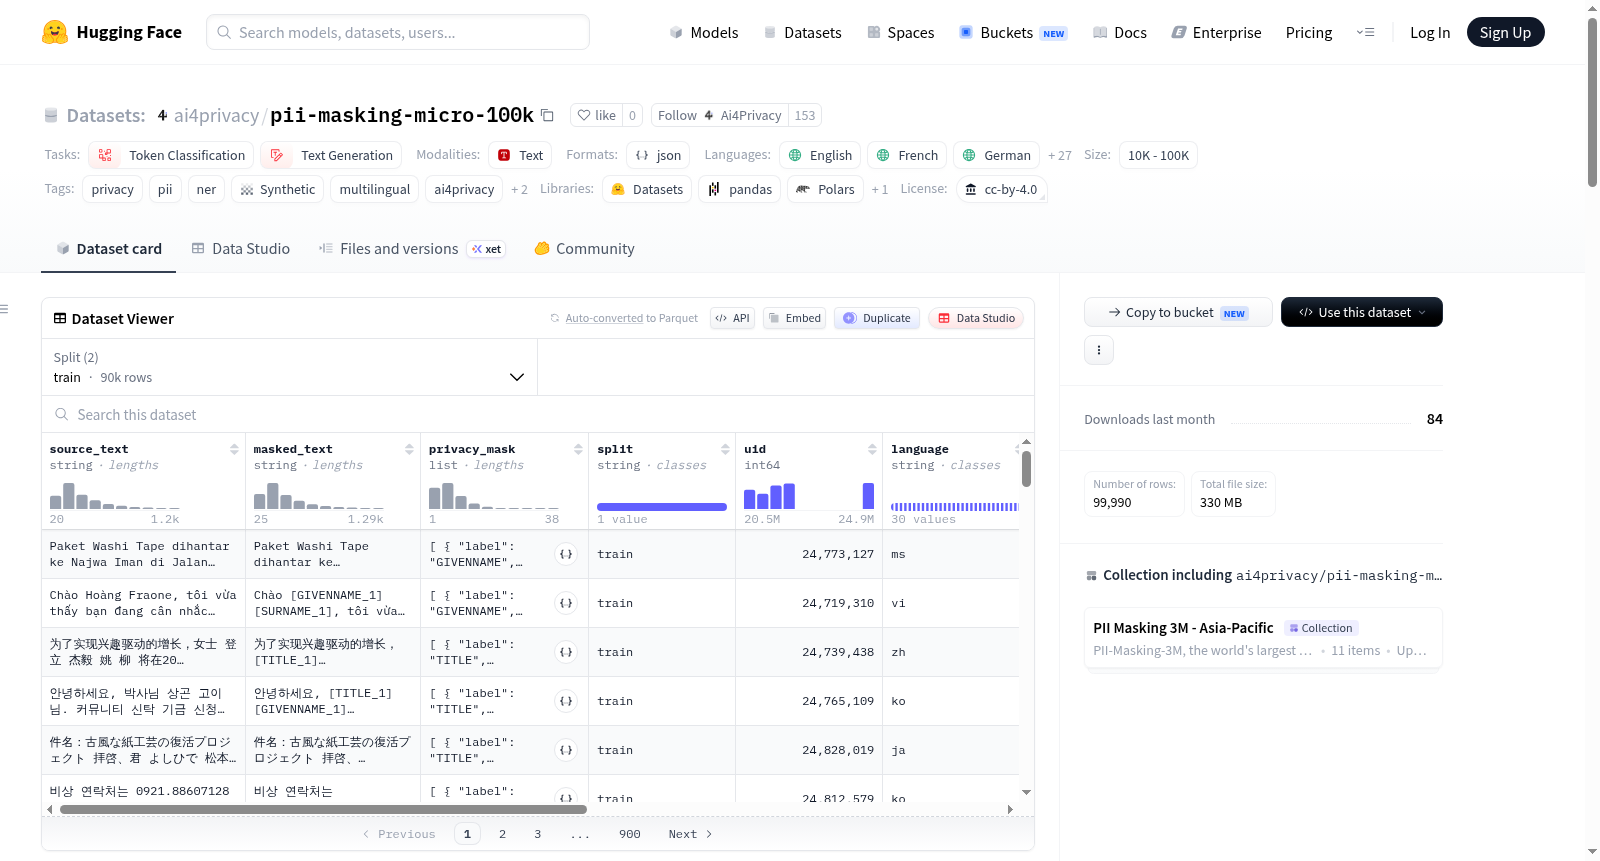Screen dimensions: 1600x861
Task: Open the navigation more-options menu icon
Action: [1365, 32]
